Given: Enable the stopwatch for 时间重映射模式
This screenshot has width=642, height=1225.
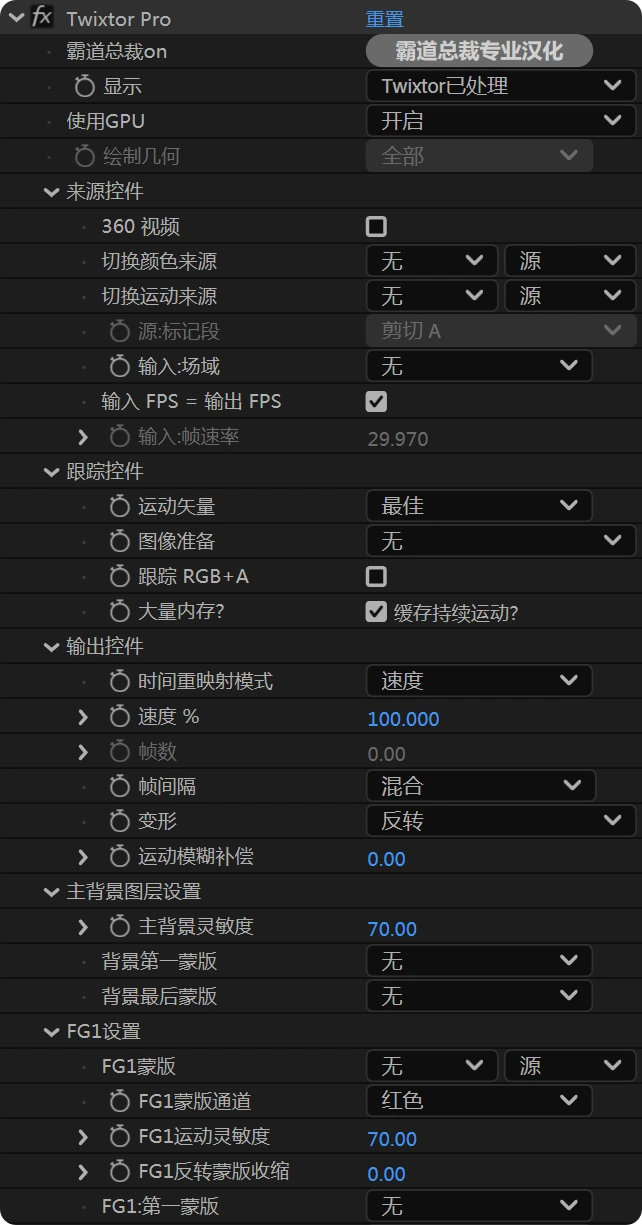Looking at the screenshot, I should [x=119, y=681].
